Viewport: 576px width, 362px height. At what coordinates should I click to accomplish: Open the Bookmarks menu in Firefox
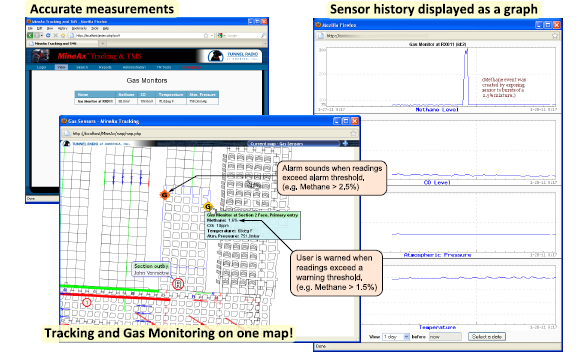(79, 29)
